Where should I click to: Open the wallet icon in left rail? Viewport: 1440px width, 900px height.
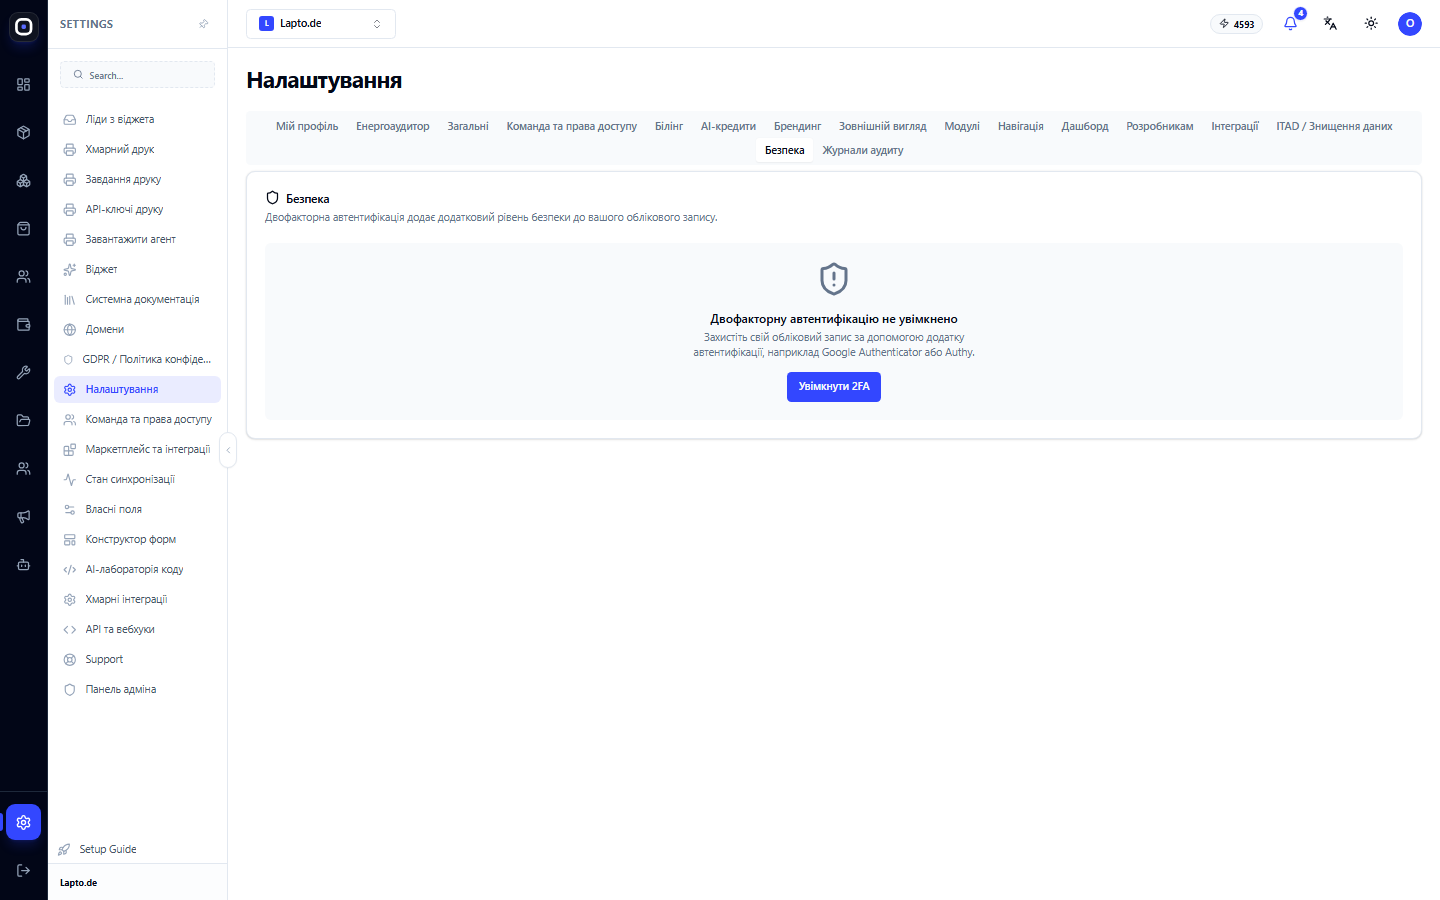[24, 325]
